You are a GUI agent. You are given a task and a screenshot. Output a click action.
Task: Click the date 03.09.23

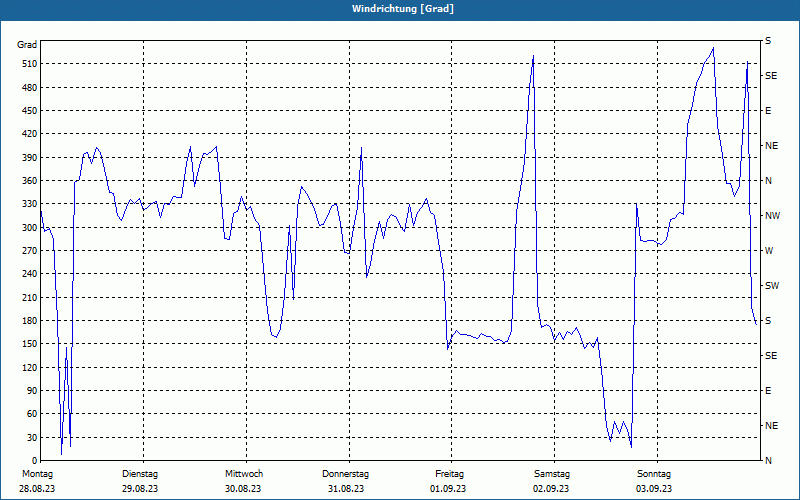tap(654, 489)
